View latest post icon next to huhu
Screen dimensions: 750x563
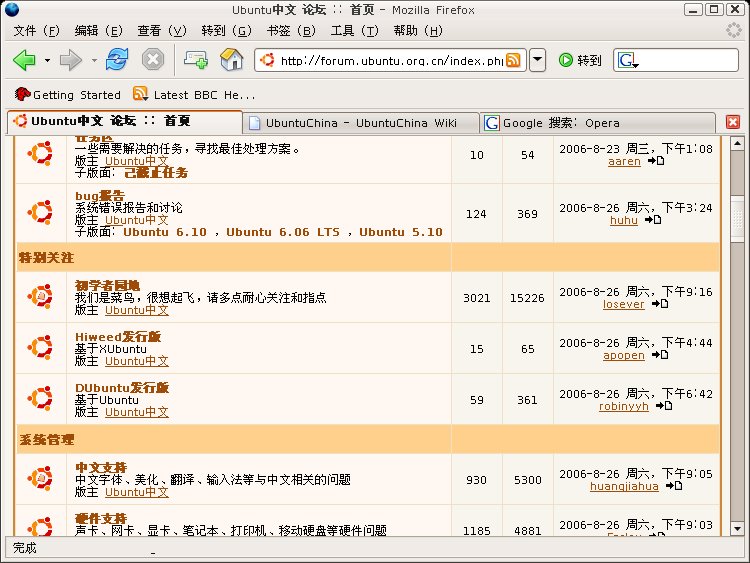pos(653,220)
